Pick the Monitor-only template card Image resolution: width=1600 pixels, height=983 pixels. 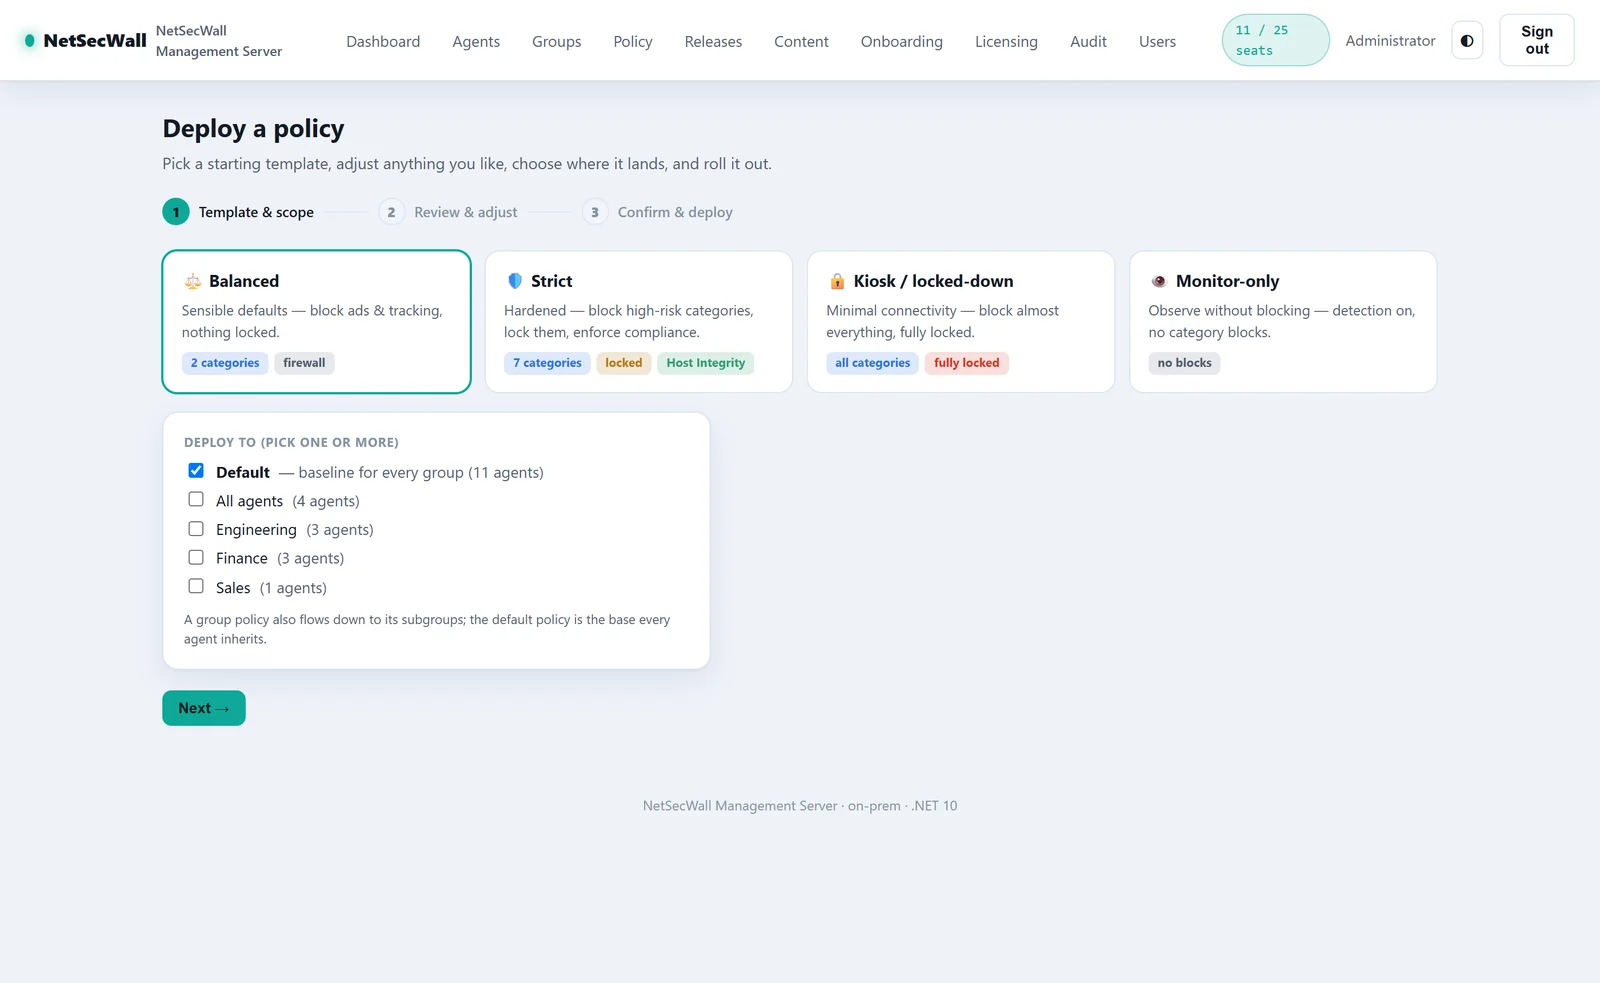tap(1283, 322)
